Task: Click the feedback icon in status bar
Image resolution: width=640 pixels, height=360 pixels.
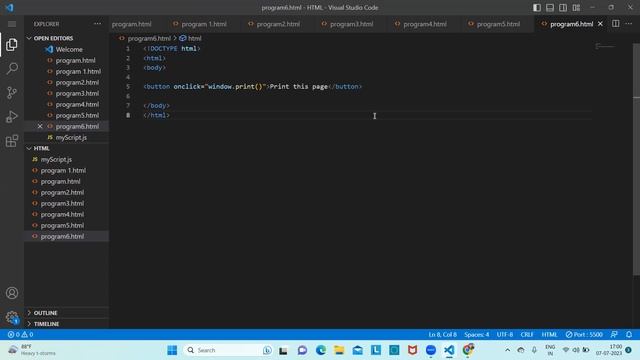Action: click(614, 334)
